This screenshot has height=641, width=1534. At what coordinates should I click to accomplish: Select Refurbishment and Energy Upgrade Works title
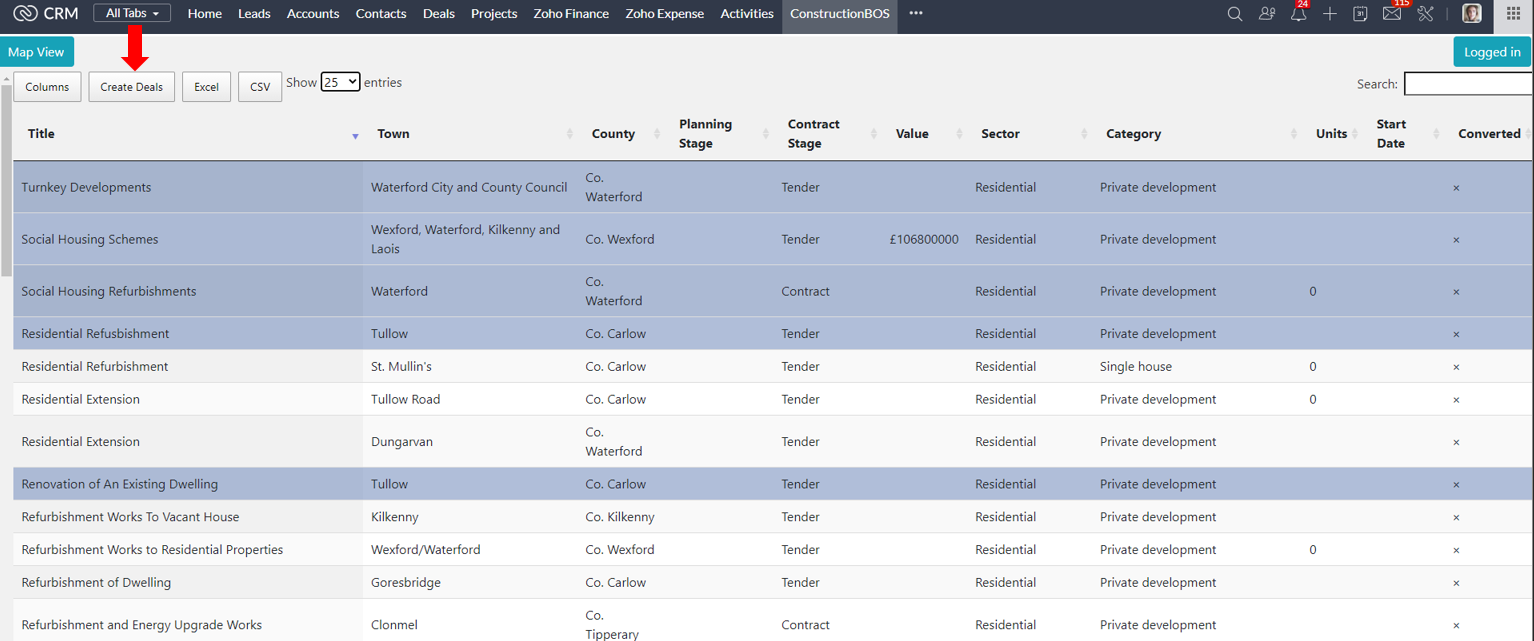pyautogui.click(x=141, y=626)
